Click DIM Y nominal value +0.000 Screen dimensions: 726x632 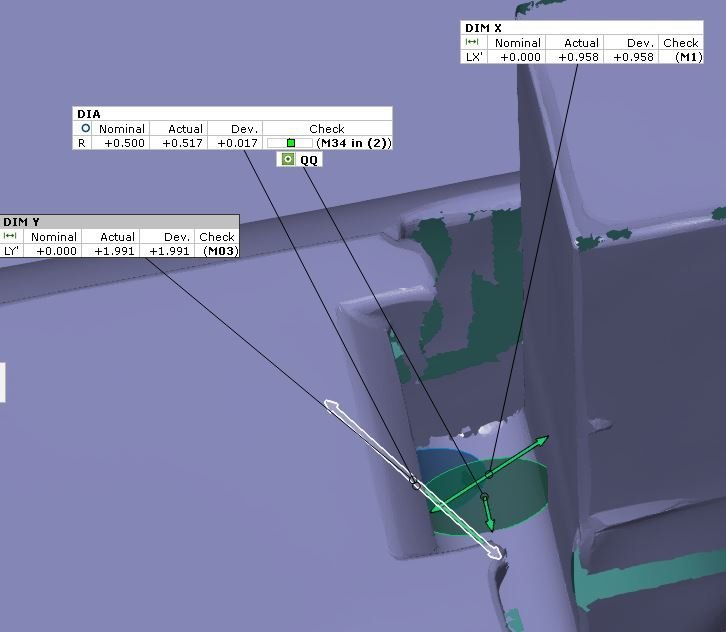click(x=56, y=251)
